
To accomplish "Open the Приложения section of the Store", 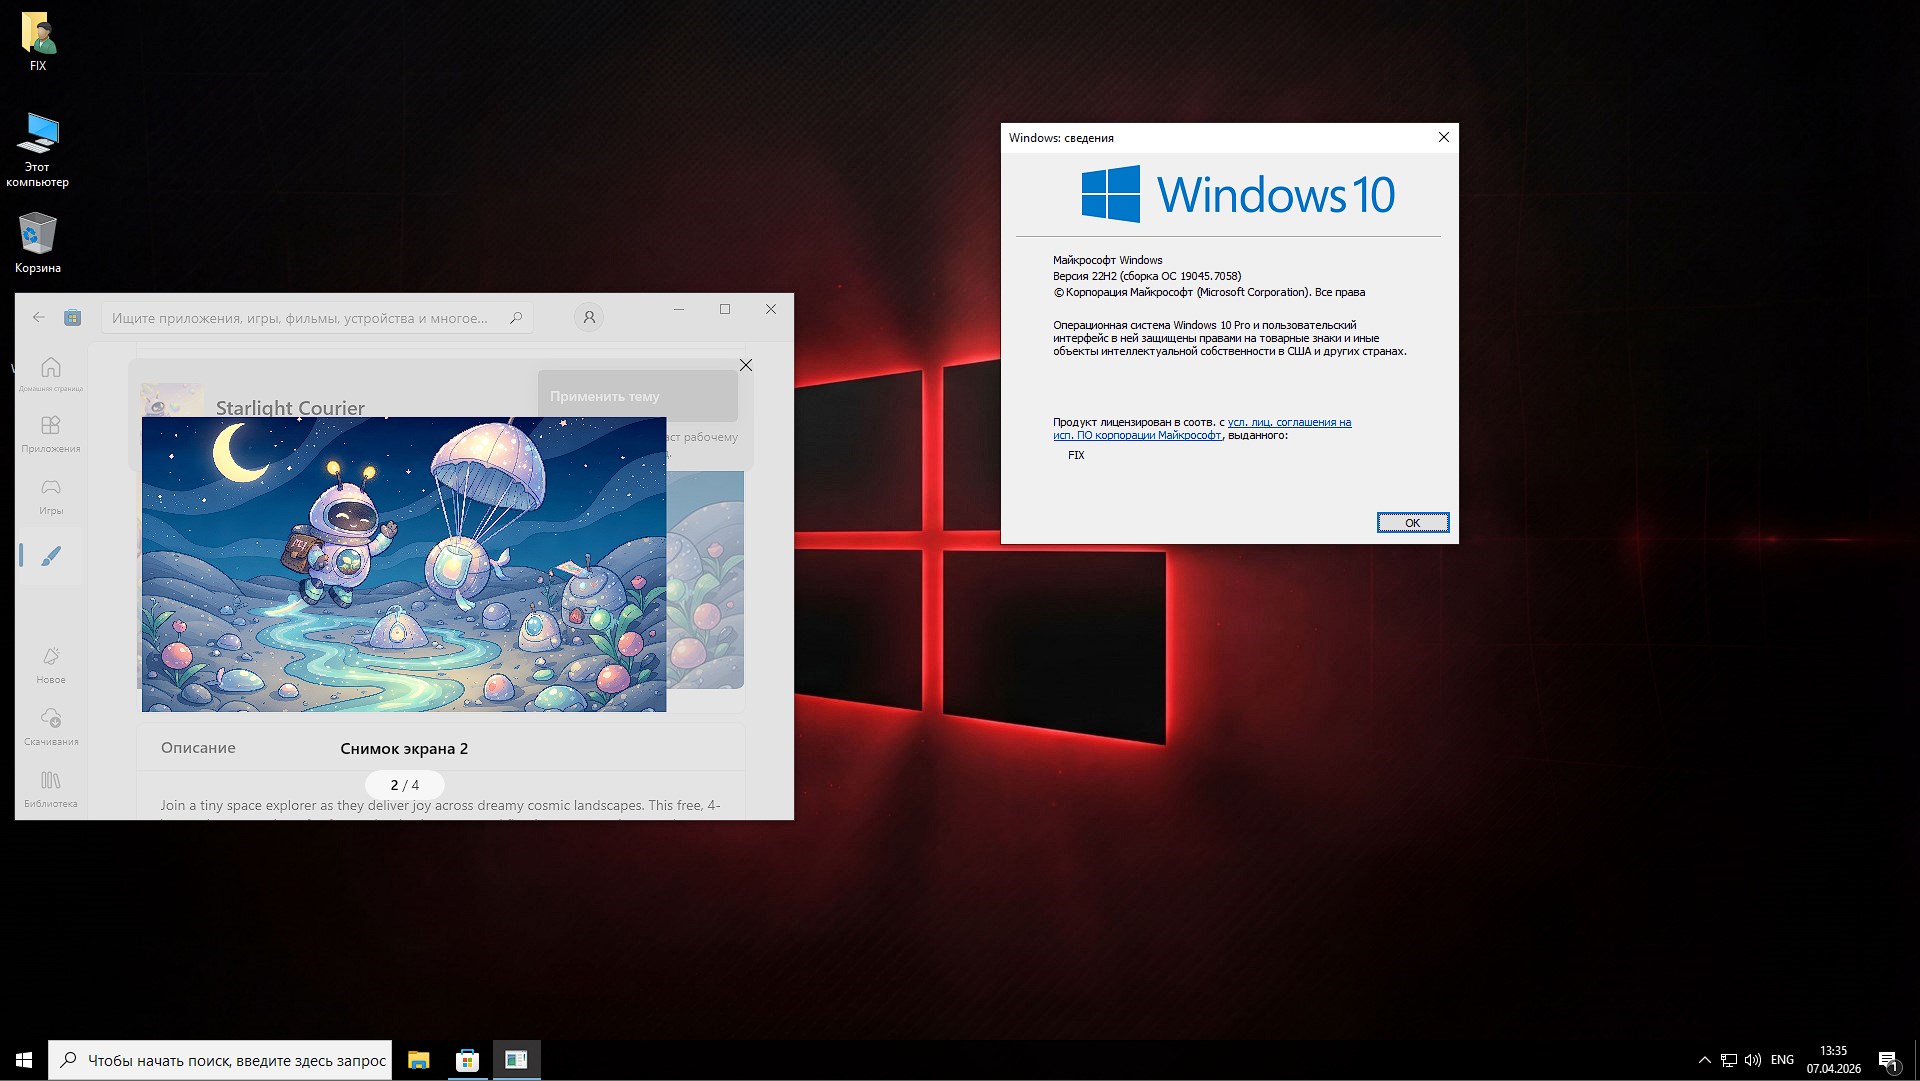I will pos(50,433).
